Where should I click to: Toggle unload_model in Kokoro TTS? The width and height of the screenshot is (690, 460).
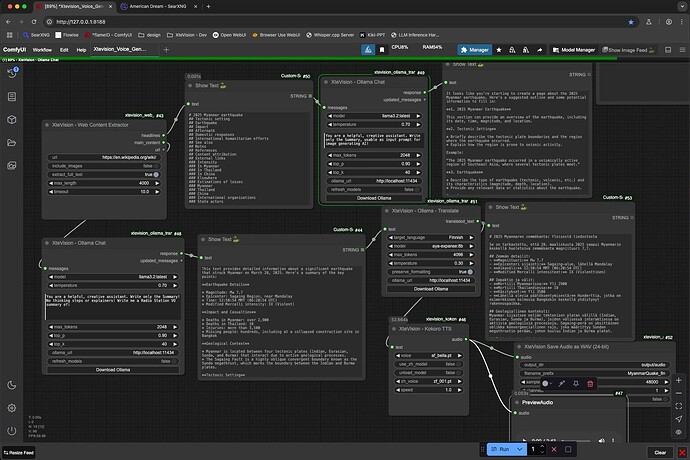[x=429, y=372]
